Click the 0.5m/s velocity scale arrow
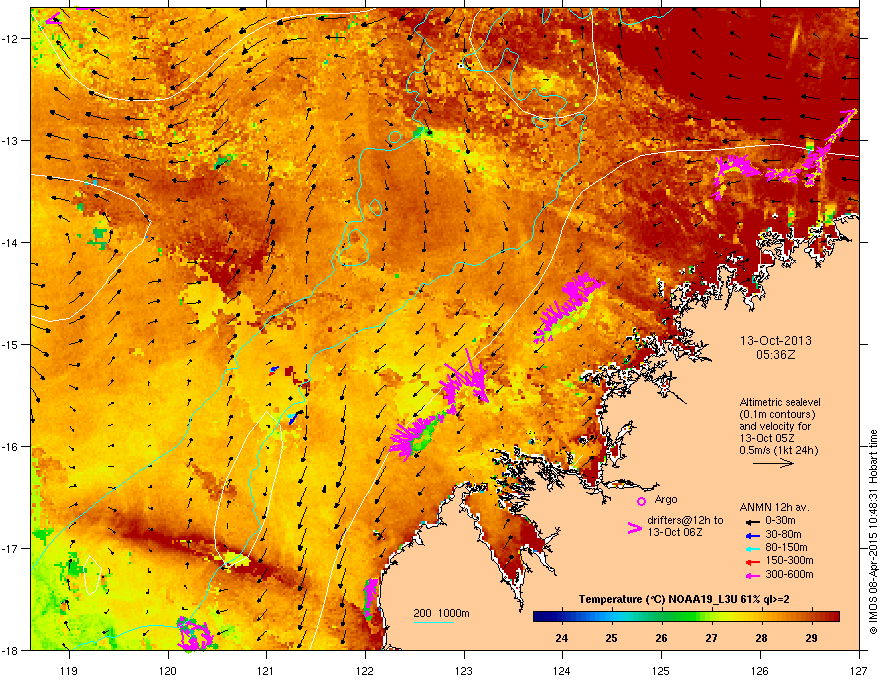The image size is (880, 680). tap(773, 463)
